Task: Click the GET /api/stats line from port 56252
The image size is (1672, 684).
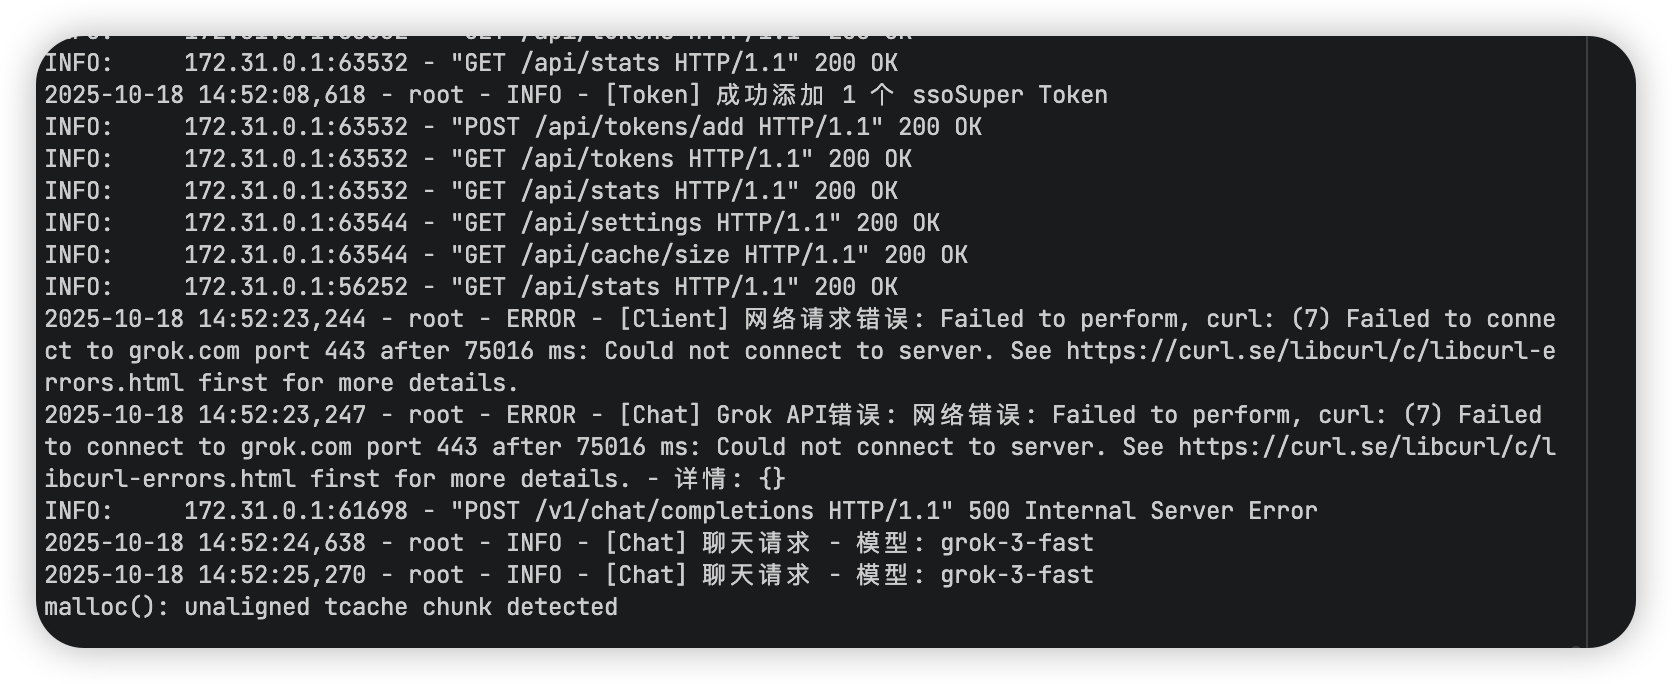Action: click(471, 287)
